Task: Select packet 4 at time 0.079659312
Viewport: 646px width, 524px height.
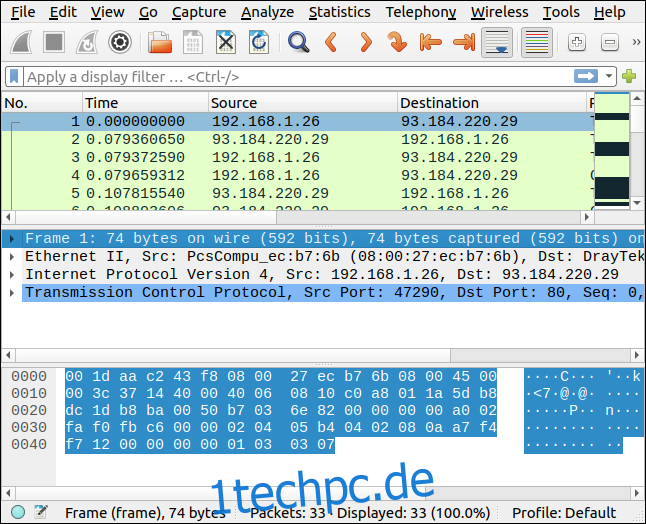Action: (x=297, y=175)
